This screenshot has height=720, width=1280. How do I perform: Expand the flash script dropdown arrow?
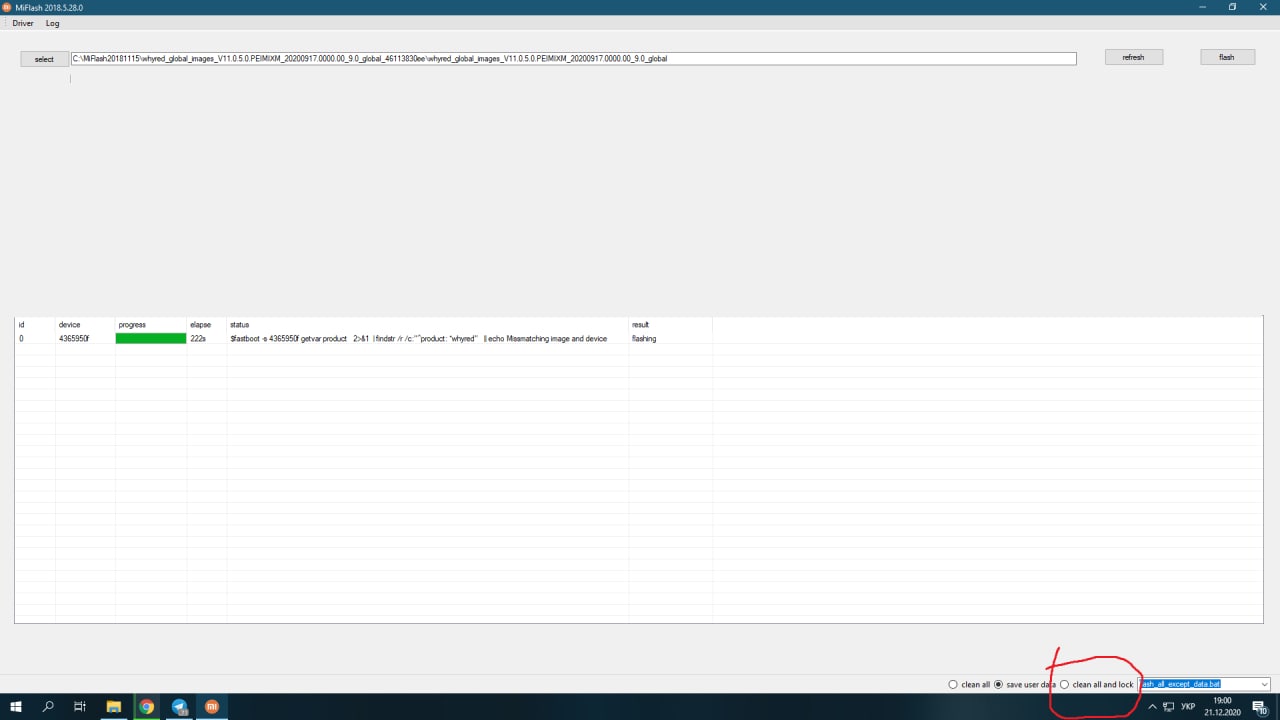coord(1265,684)
